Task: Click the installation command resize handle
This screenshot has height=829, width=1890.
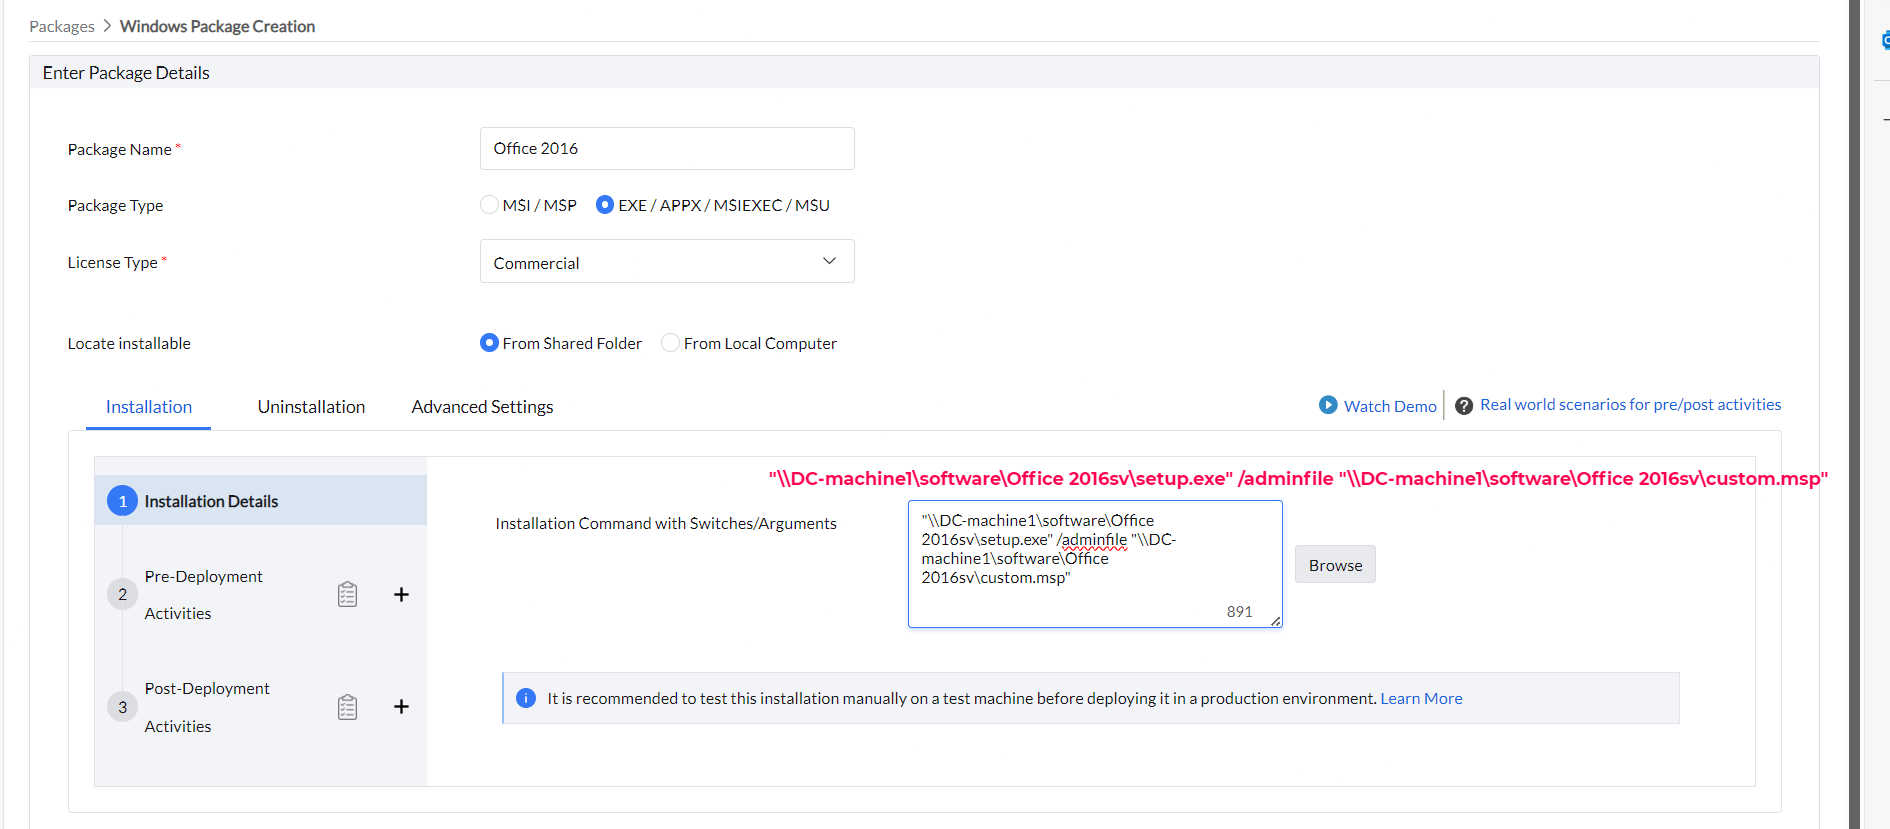Action: point(1276,621)
